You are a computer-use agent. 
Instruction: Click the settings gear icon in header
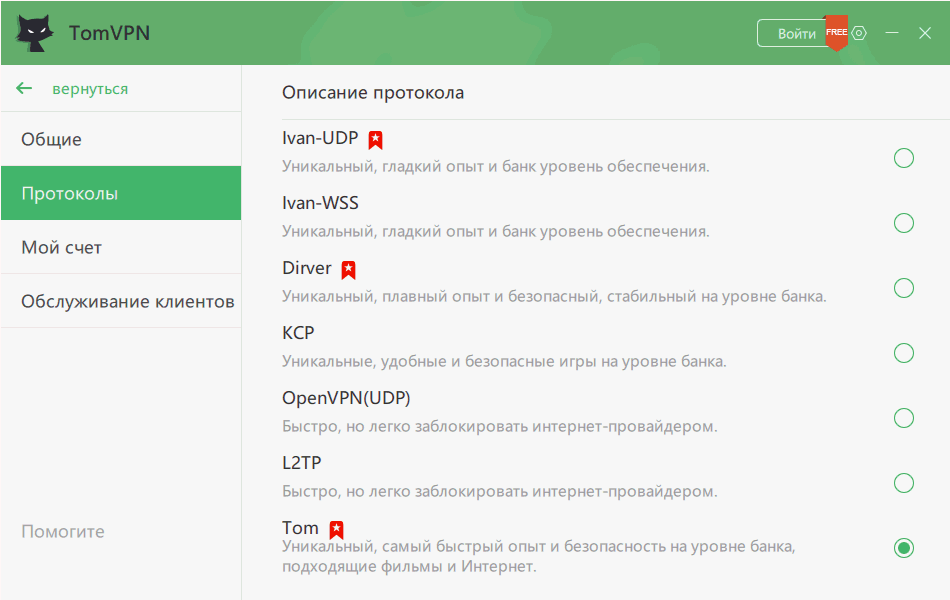click(859, 33)
